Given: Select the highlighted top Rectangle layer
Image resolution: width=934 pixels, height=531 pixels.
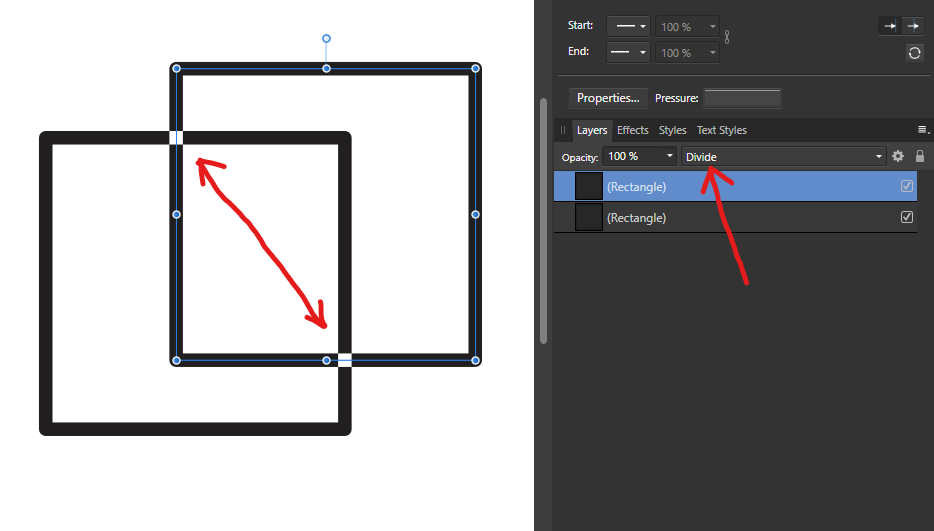Looking at the screenshot, I should point(735,187).
